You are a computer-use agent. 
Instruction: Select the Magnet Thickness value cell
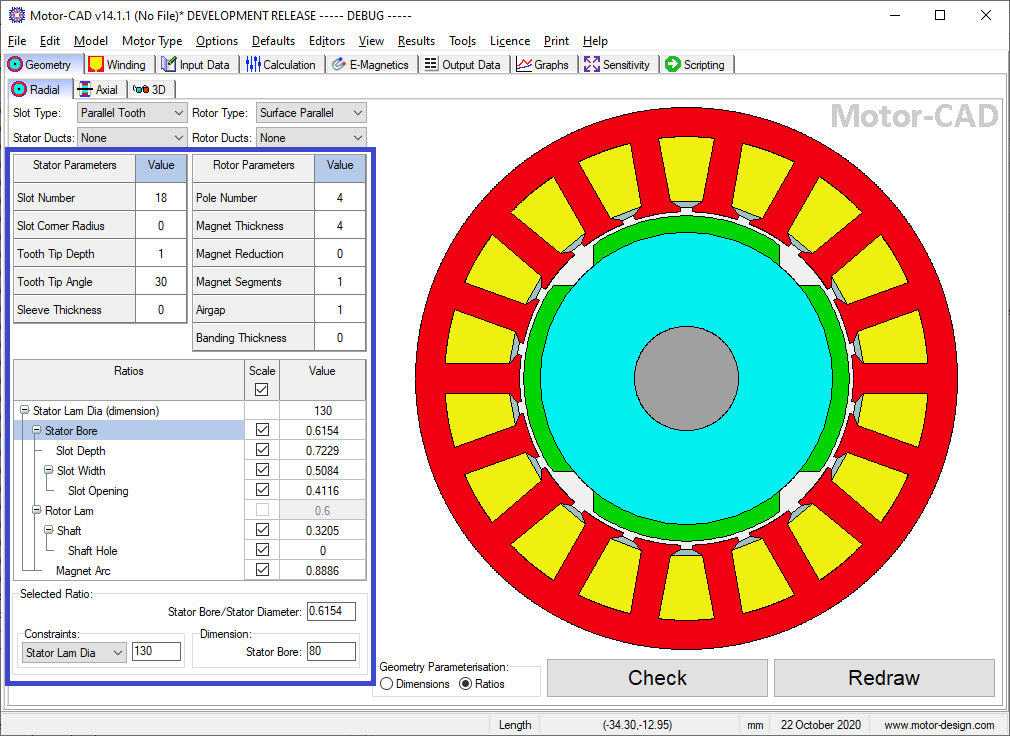click(340, 225)
